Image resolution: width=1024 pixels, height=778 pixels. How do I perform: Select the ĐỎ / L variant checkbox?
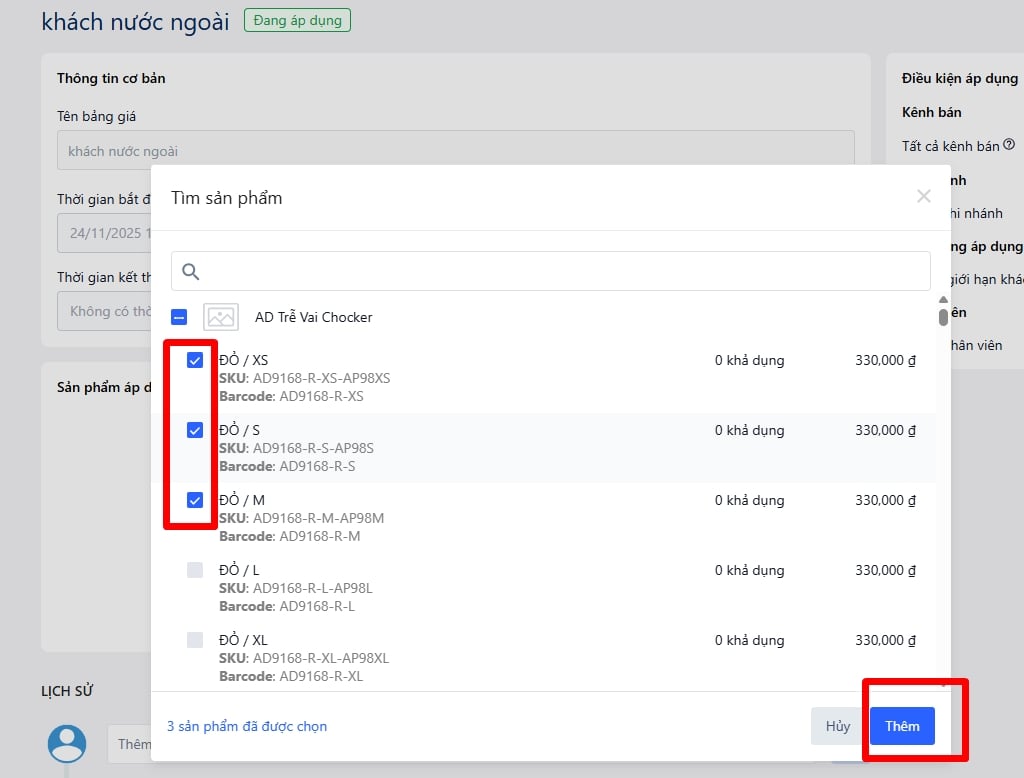tap(195, 570)
